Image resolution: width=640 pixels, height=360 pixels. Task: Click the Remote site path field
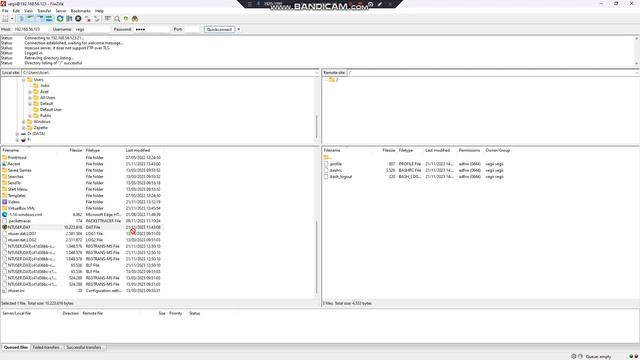[493, 73]
